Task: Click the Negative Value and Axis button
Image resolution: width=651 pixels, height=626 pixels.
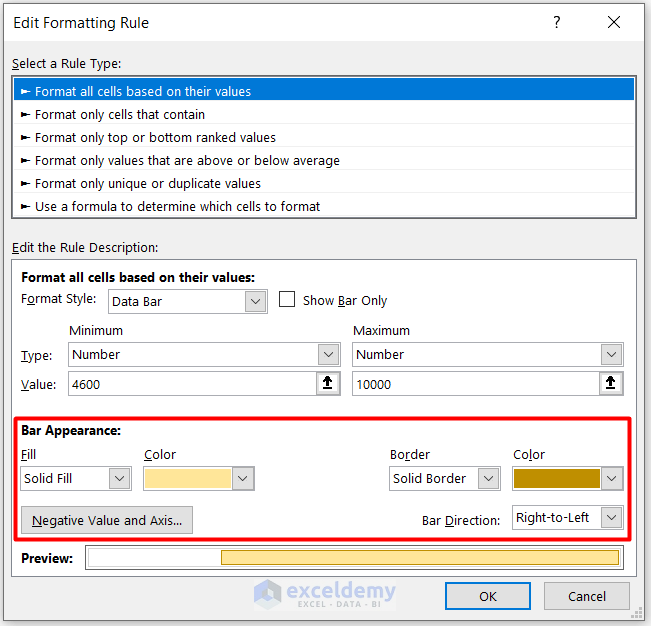Action: pyautogui.click(x=107, y=520)
